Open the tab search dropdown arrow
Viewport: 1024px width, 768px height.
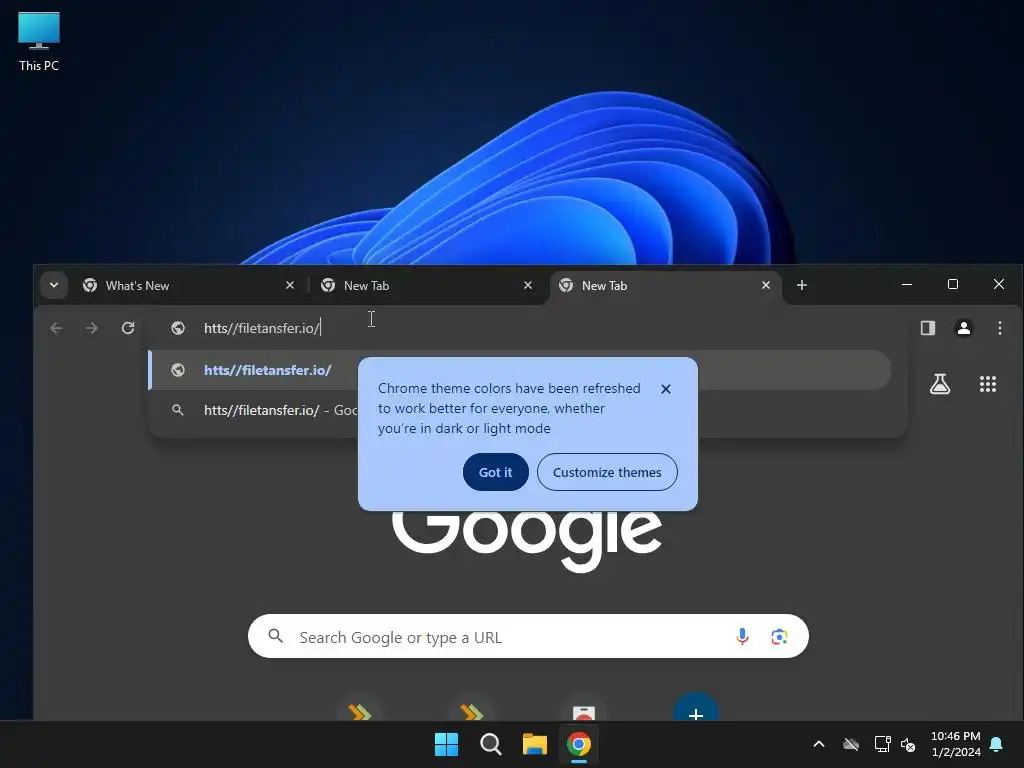click(x=54, y=285)
